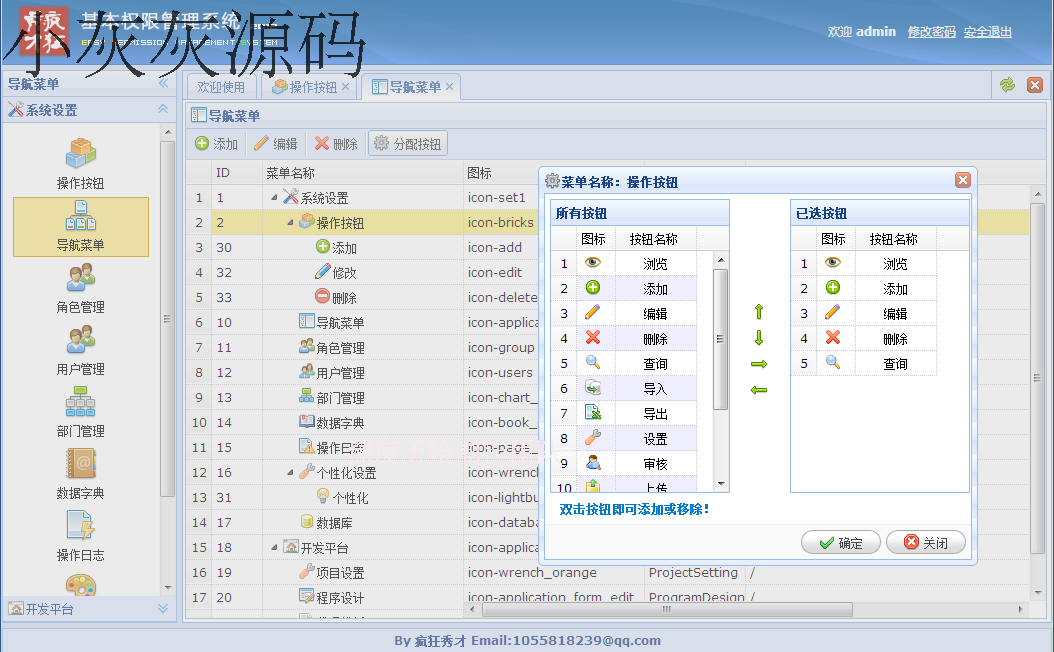Select 添加 plus icon in 所有按钮 list
1054x652 pixels.
click(x=592, y=288)
